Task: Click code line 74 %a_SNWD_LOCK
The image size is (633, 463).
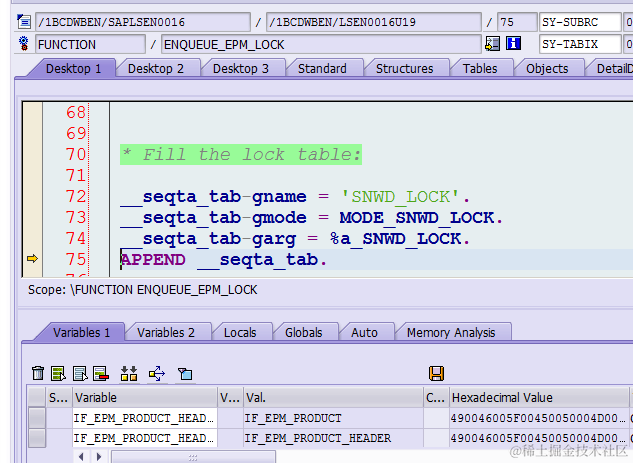Action: coord(295,239)
